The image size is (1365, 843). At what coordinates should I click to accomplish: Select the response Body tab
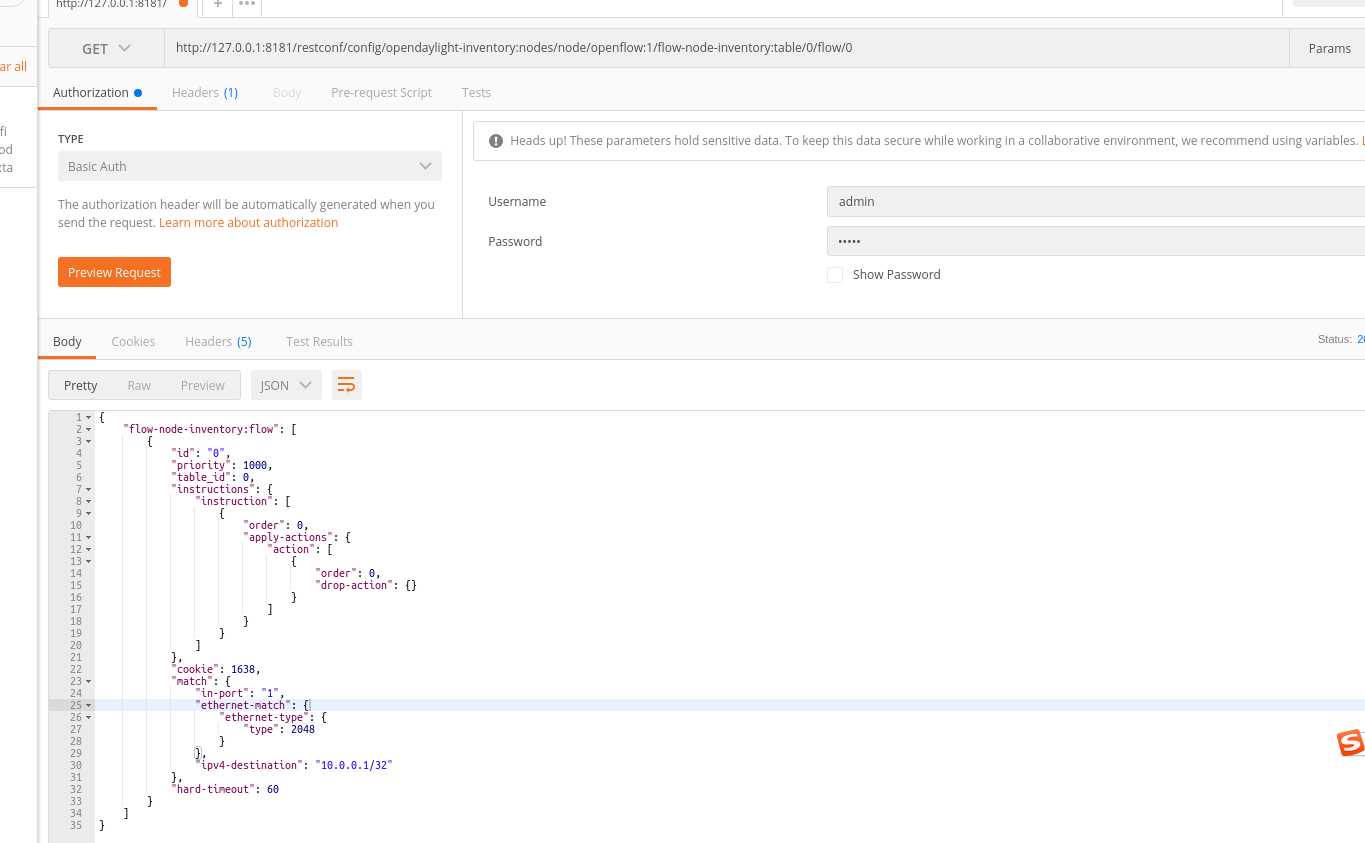67,341
